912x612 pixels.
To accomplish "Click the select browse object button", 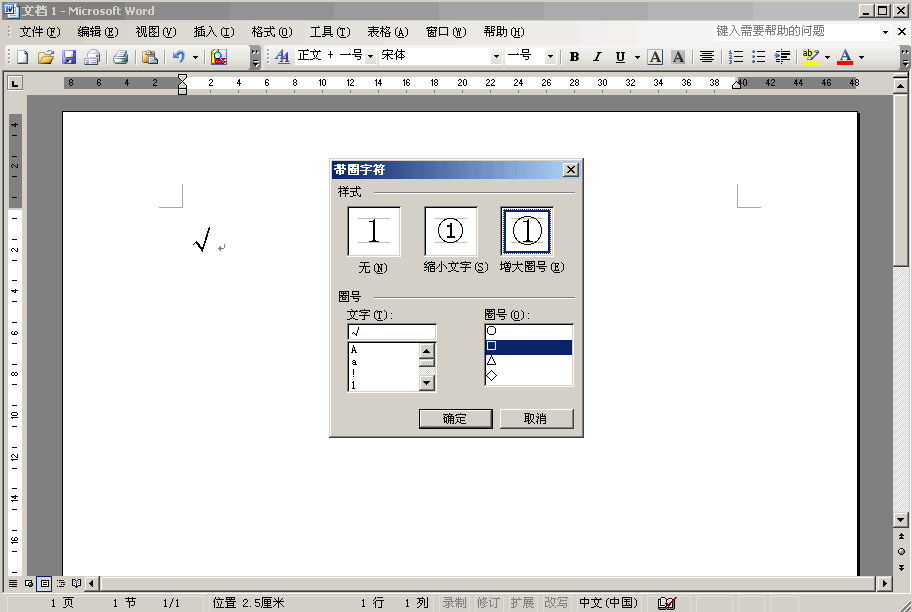I will (901, 551).
